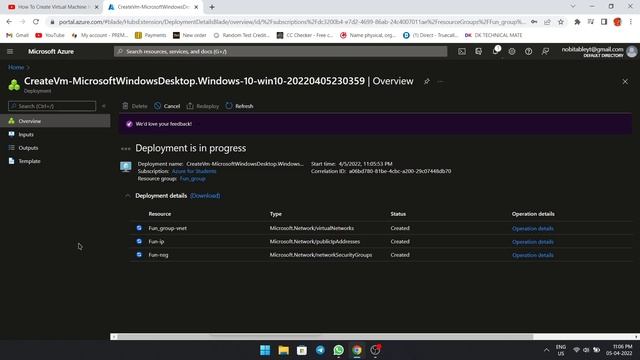
Task: Open the more options ellipsis beside title
Action: pyautogui.click(x=440, y=81)
